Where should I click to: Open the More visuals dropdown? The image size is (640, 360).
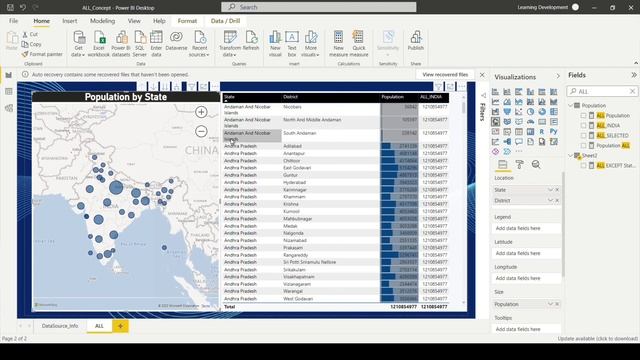coord(310,44)
